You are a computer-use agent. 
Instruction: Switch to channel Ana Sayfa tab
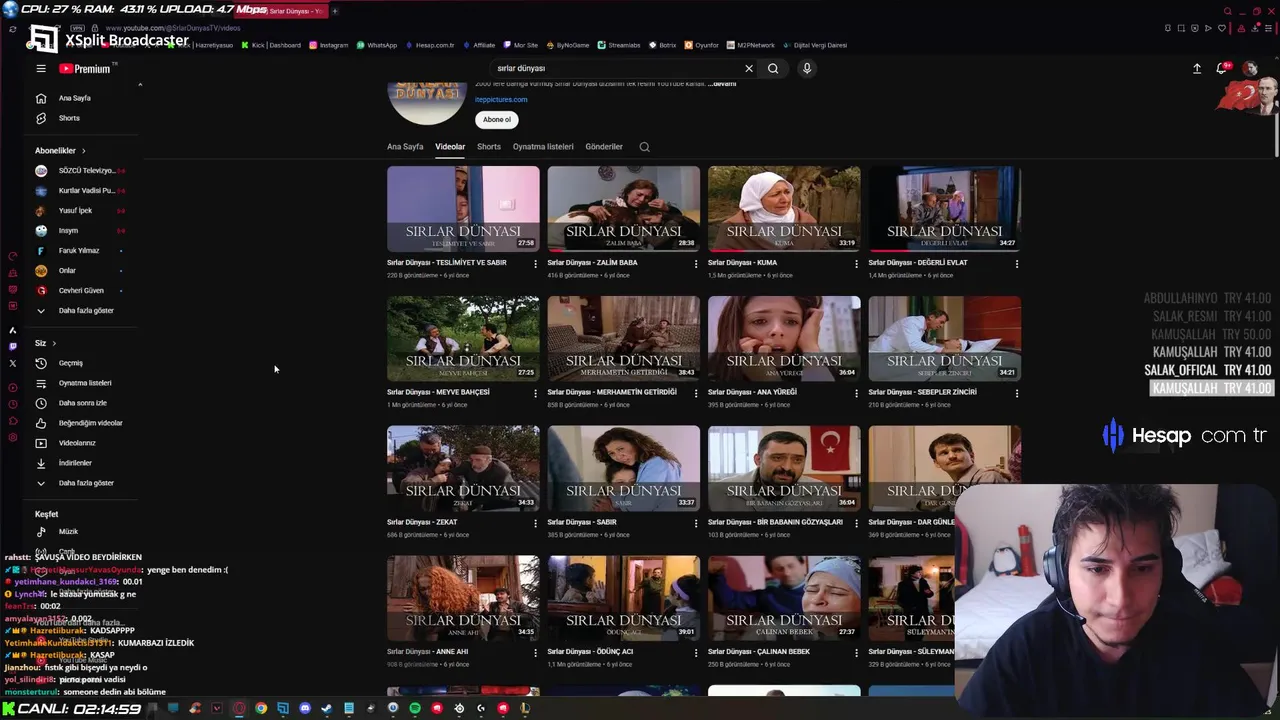tap(405, 147)
